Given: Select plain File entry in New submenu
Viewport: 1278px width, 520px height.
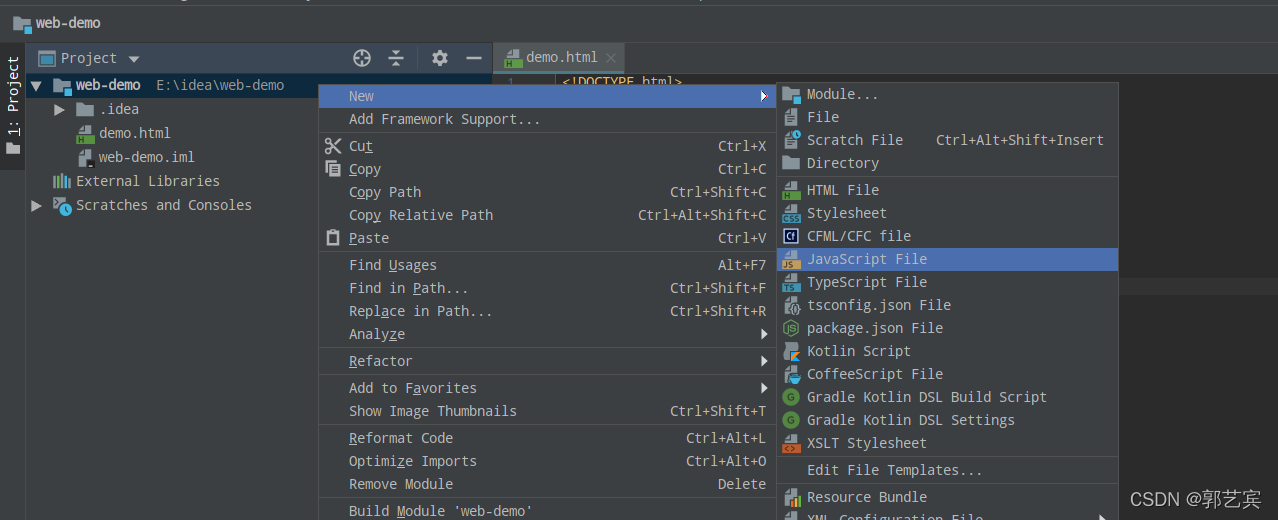Looking at the screenshot, I should (947, 117).
